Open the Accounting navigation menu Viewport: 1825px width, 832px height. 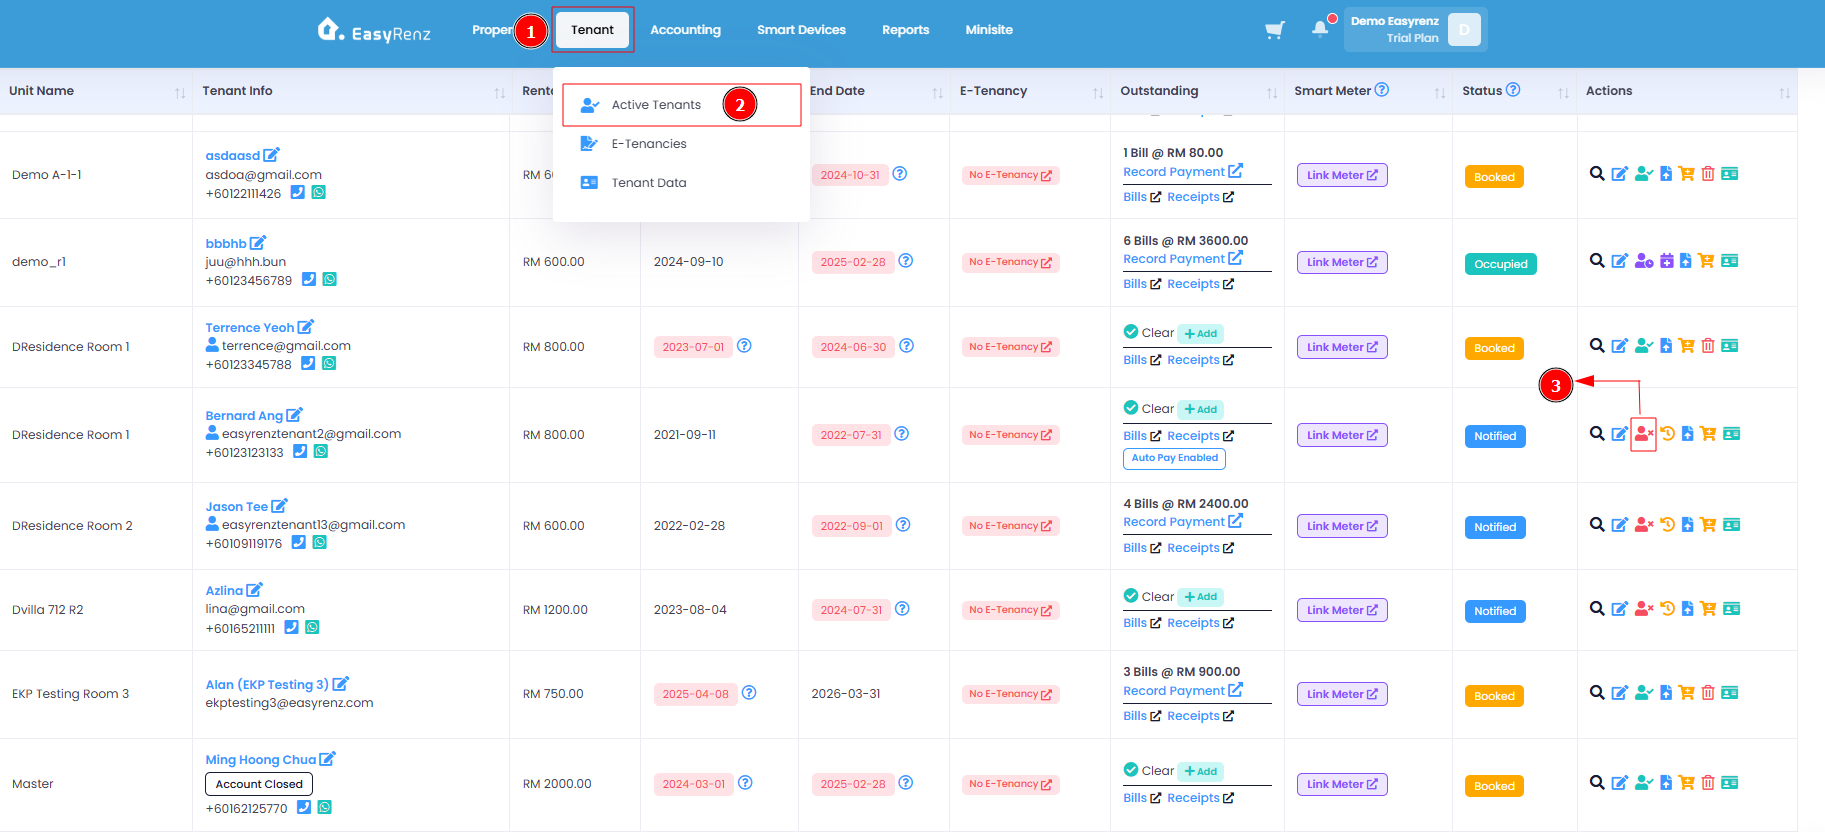686,30
